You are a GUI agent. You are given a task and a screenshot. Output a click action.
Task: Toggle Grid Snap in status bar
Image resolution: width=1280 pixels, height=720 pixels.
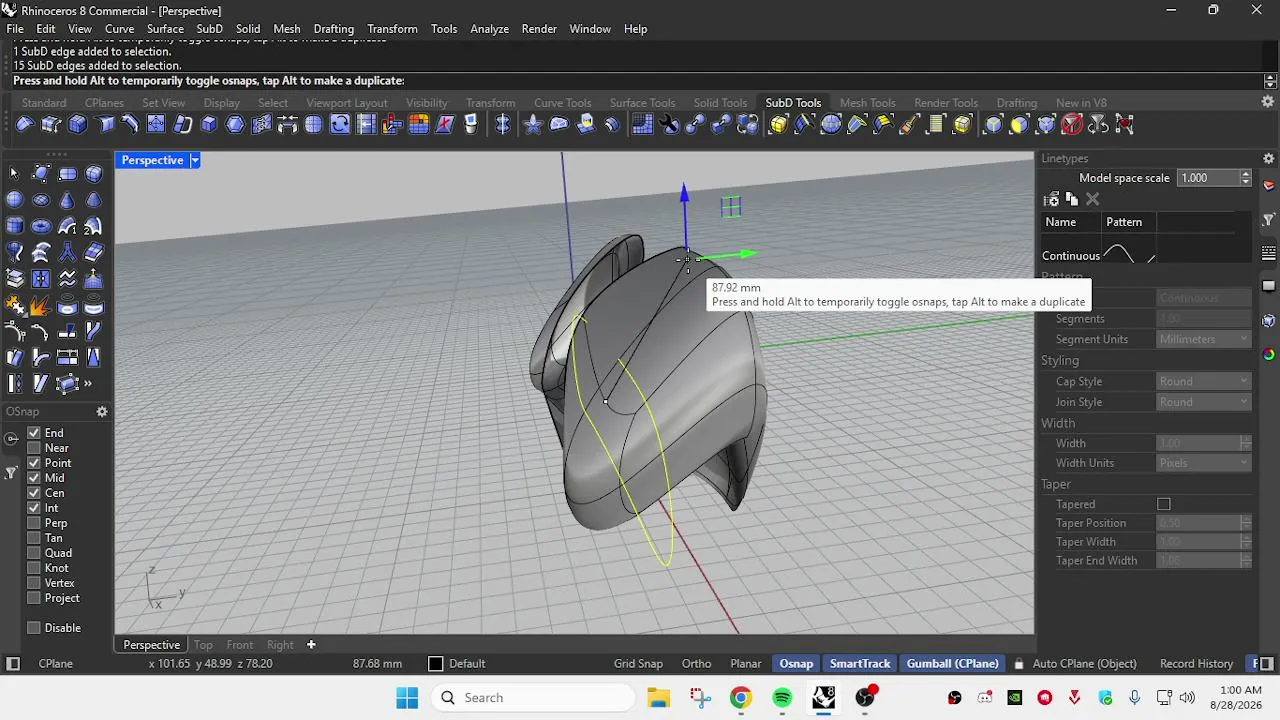click(638, 664)
